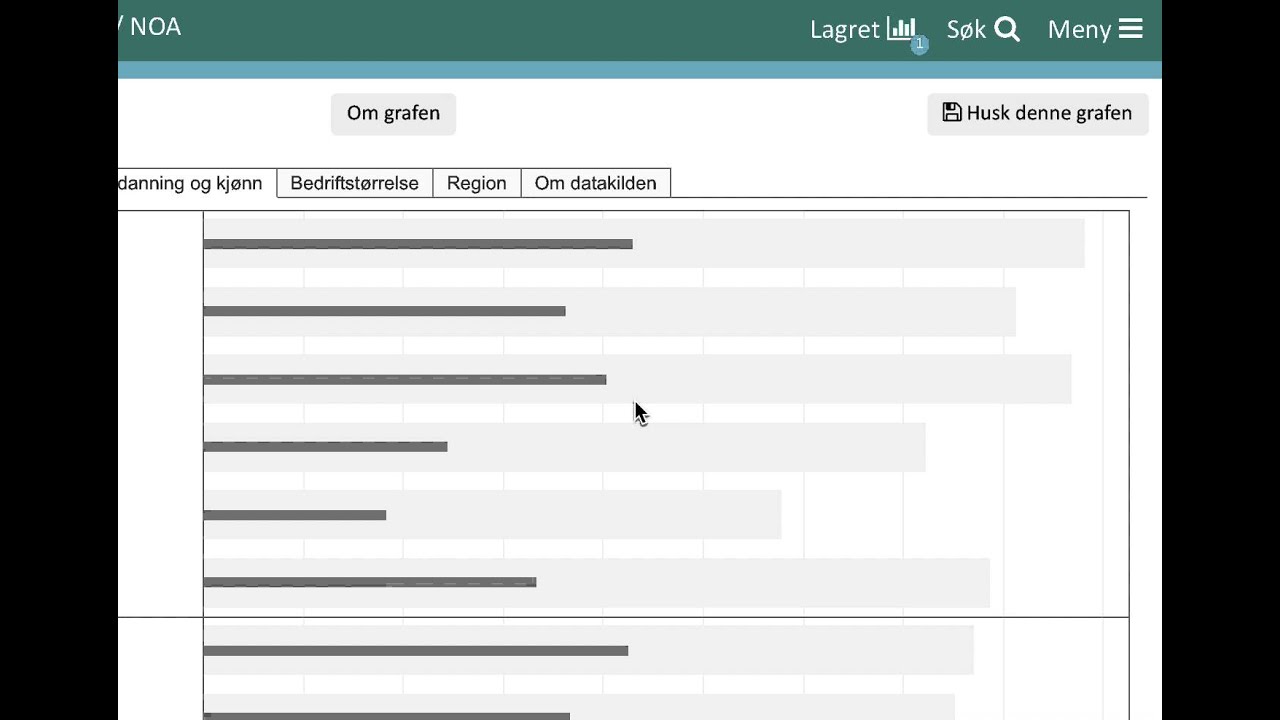The height and width of the screenshot is (720, 1280).
Task: Click the shortest dark bar in the chart
Action: 294,515
